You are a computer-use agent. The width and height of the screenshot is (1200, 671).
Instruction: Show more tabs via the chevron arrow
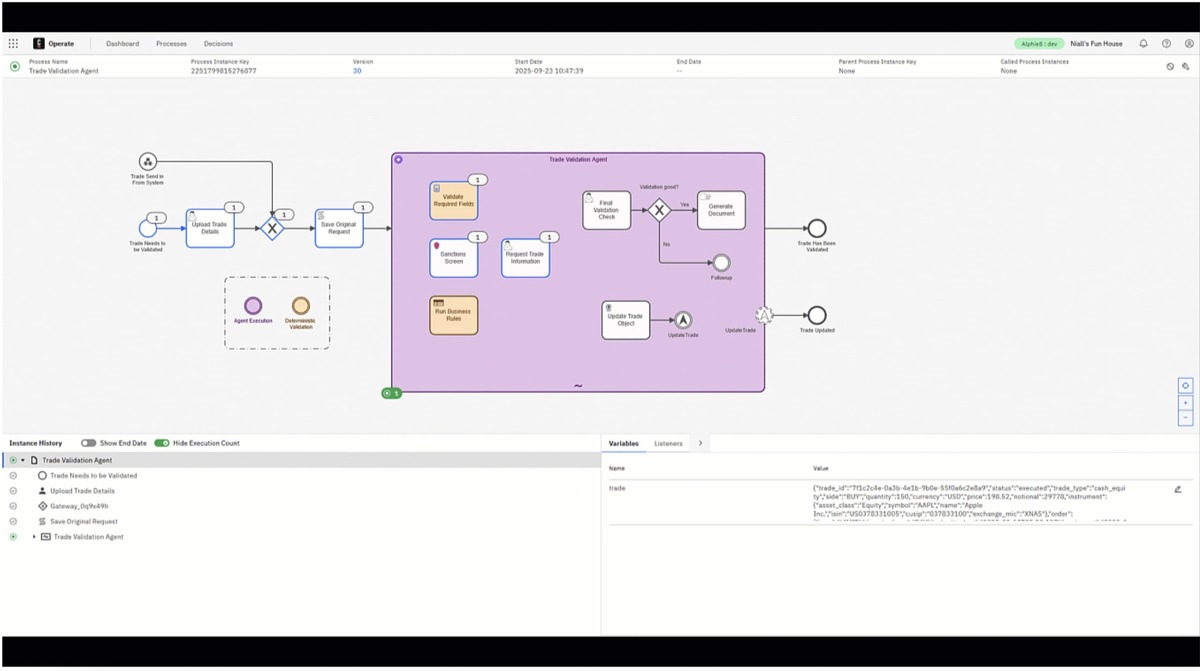(x=700, y=443)
